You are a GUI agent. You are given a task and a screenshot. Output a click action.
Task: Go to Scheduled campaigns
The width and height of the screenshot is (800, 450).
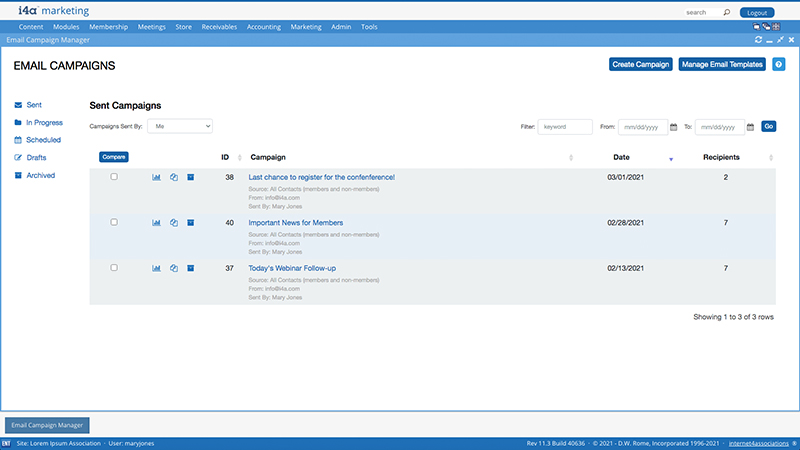[43, 140]
